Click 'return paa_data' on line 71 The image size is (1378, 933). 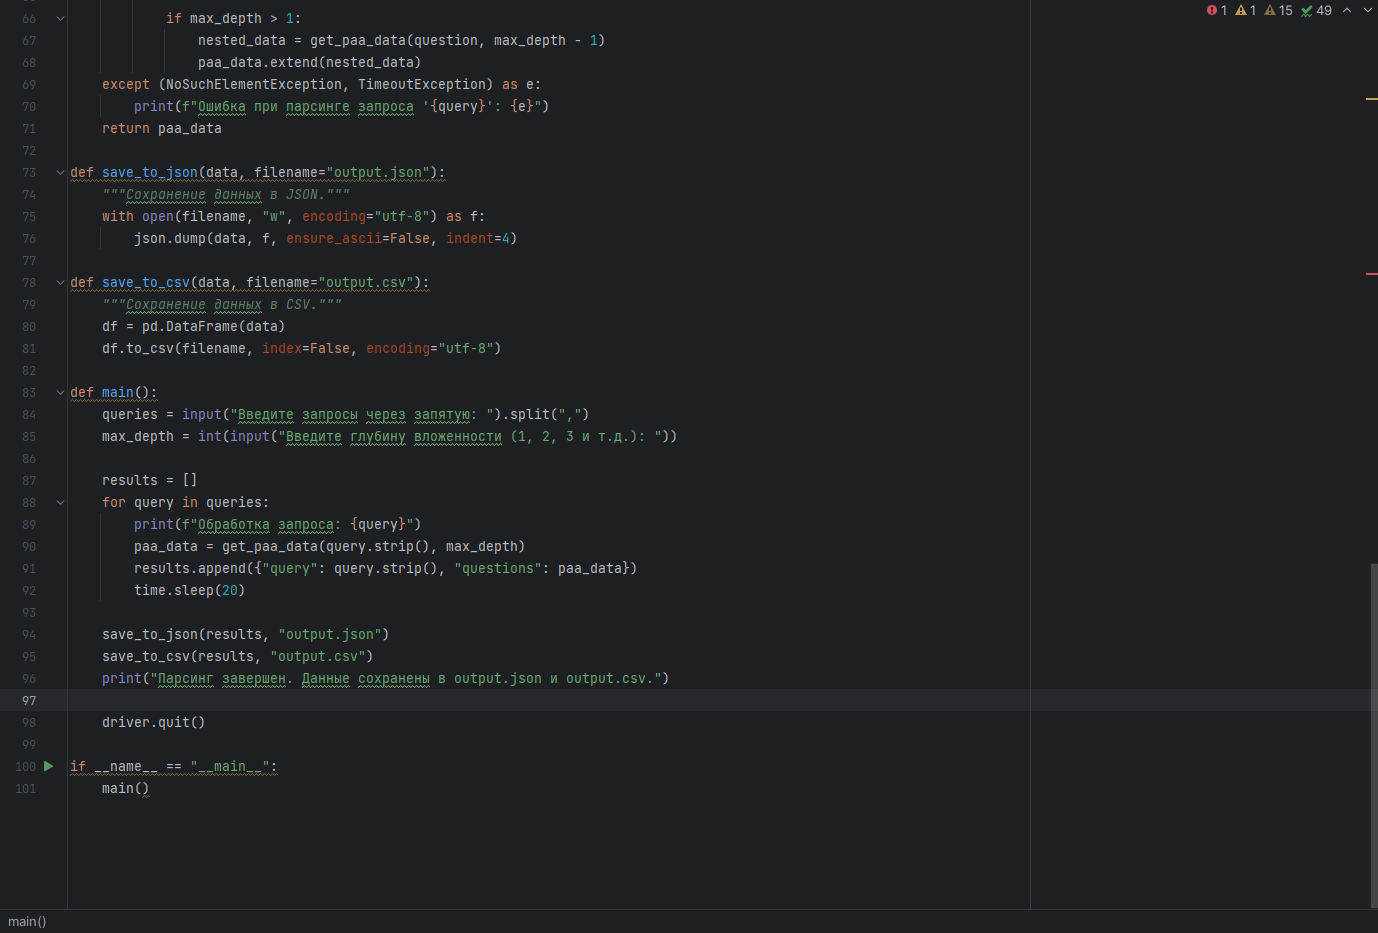pos(161,128)
